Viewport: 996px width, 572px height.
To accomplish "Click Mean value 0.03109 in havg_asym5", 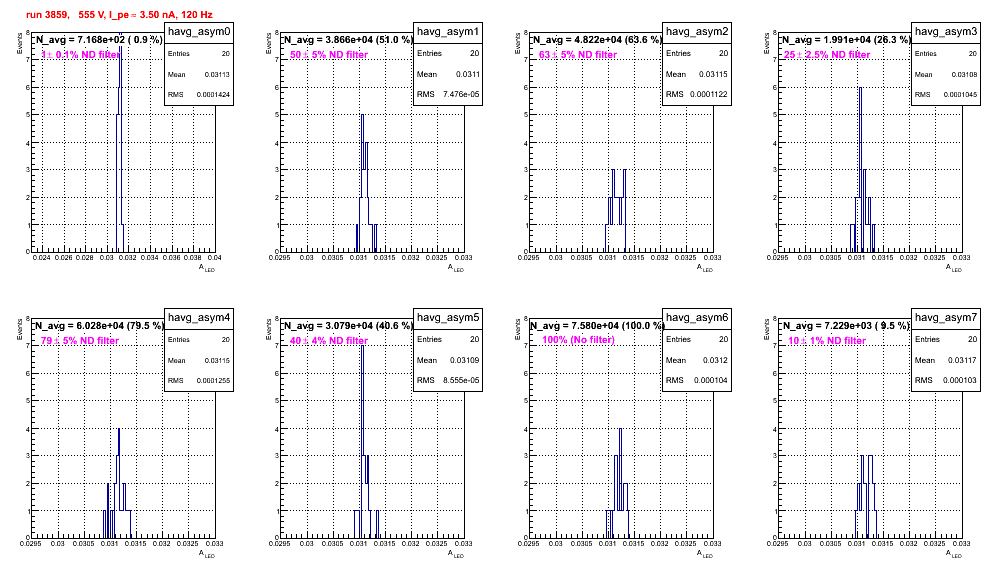I will point(464,360).
